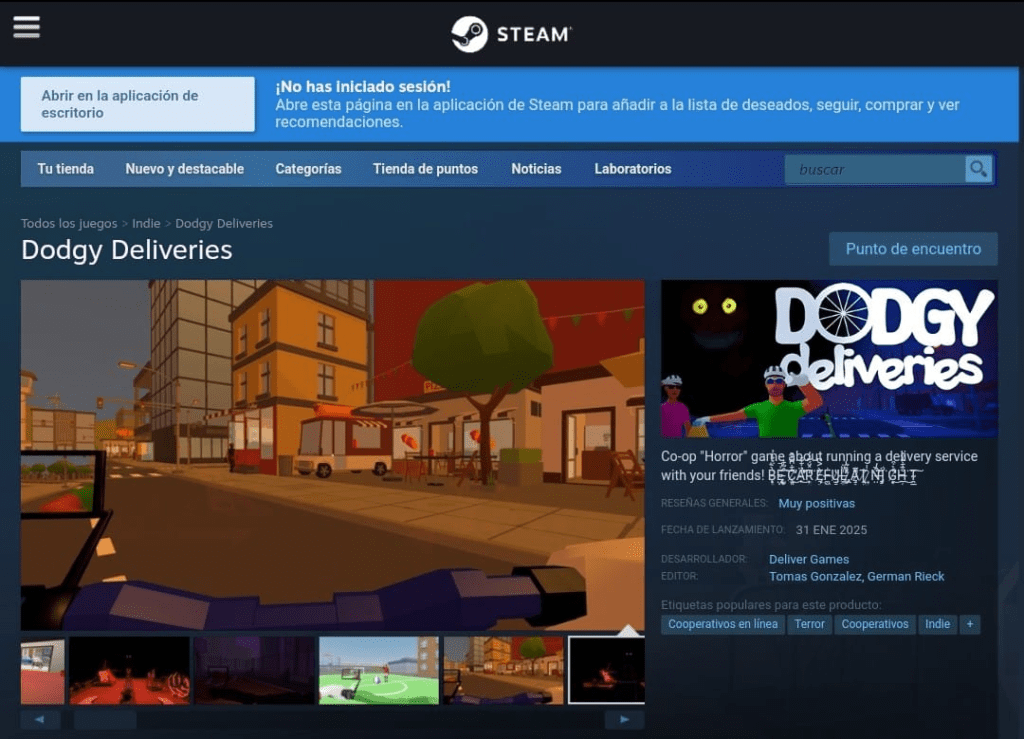Click the Steam logo in header
Screen dimensions: 1024x739
(x=511, y=34)
